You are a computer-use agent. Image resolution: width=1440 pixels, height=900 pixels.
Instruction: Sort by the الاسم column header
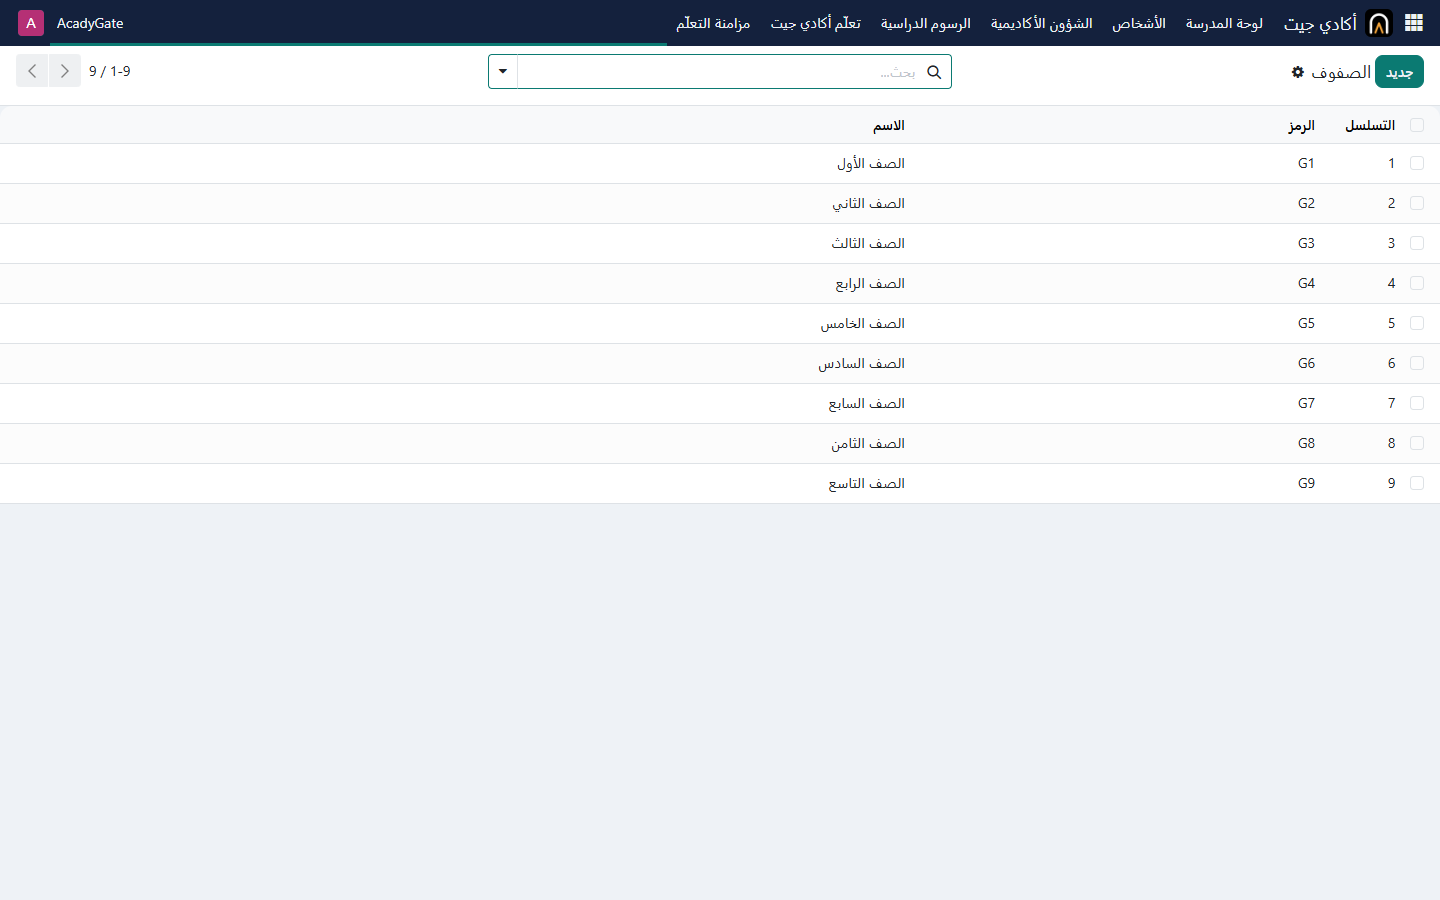pos(889,125)
